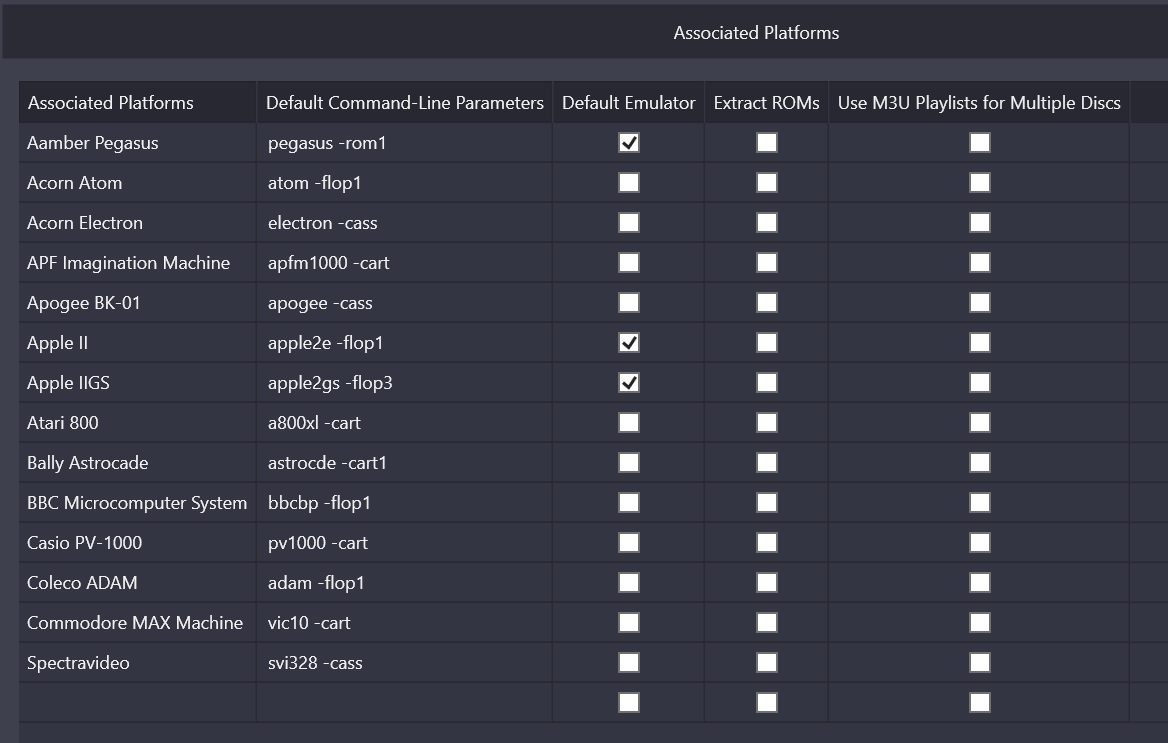
Task: Enable M3U Playlists for BBC Microcomputer System
Action: (x=980, y=503)
